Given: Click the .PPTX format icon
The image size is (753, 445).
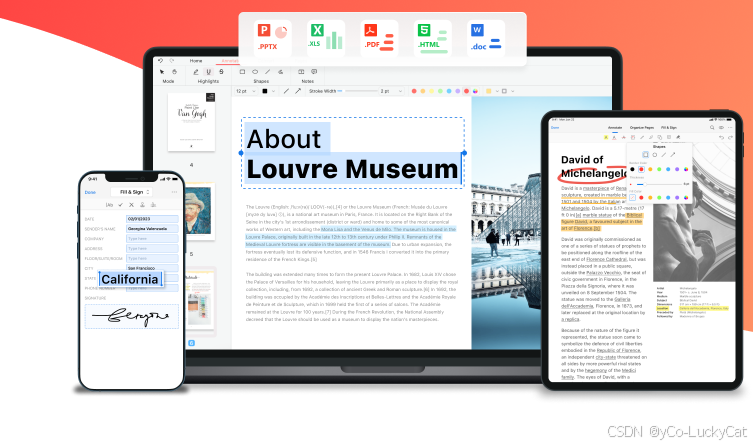Looking at the screenshot, I should click(272, 38).
